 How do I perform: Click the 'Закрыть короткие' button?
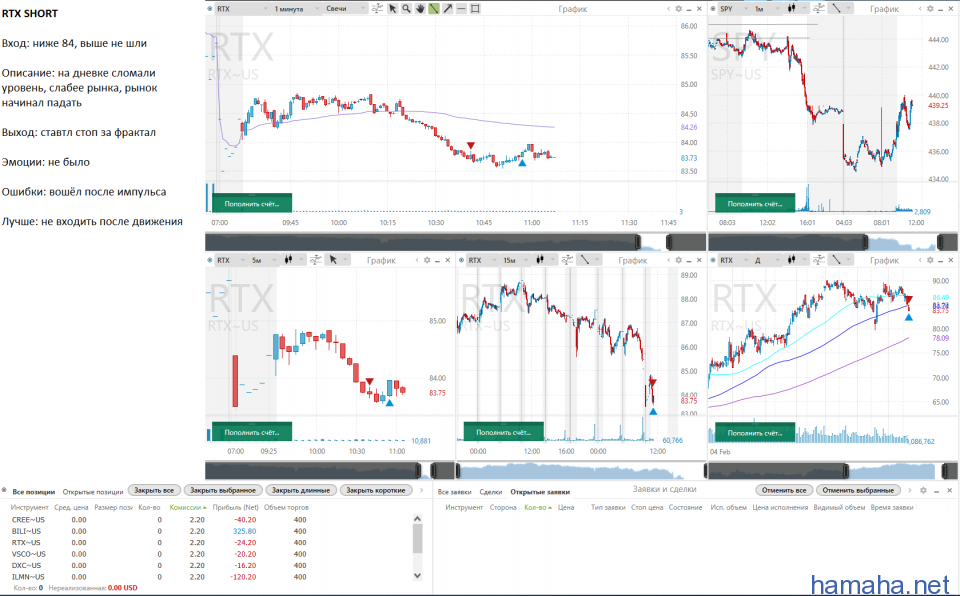coord(375,491)
